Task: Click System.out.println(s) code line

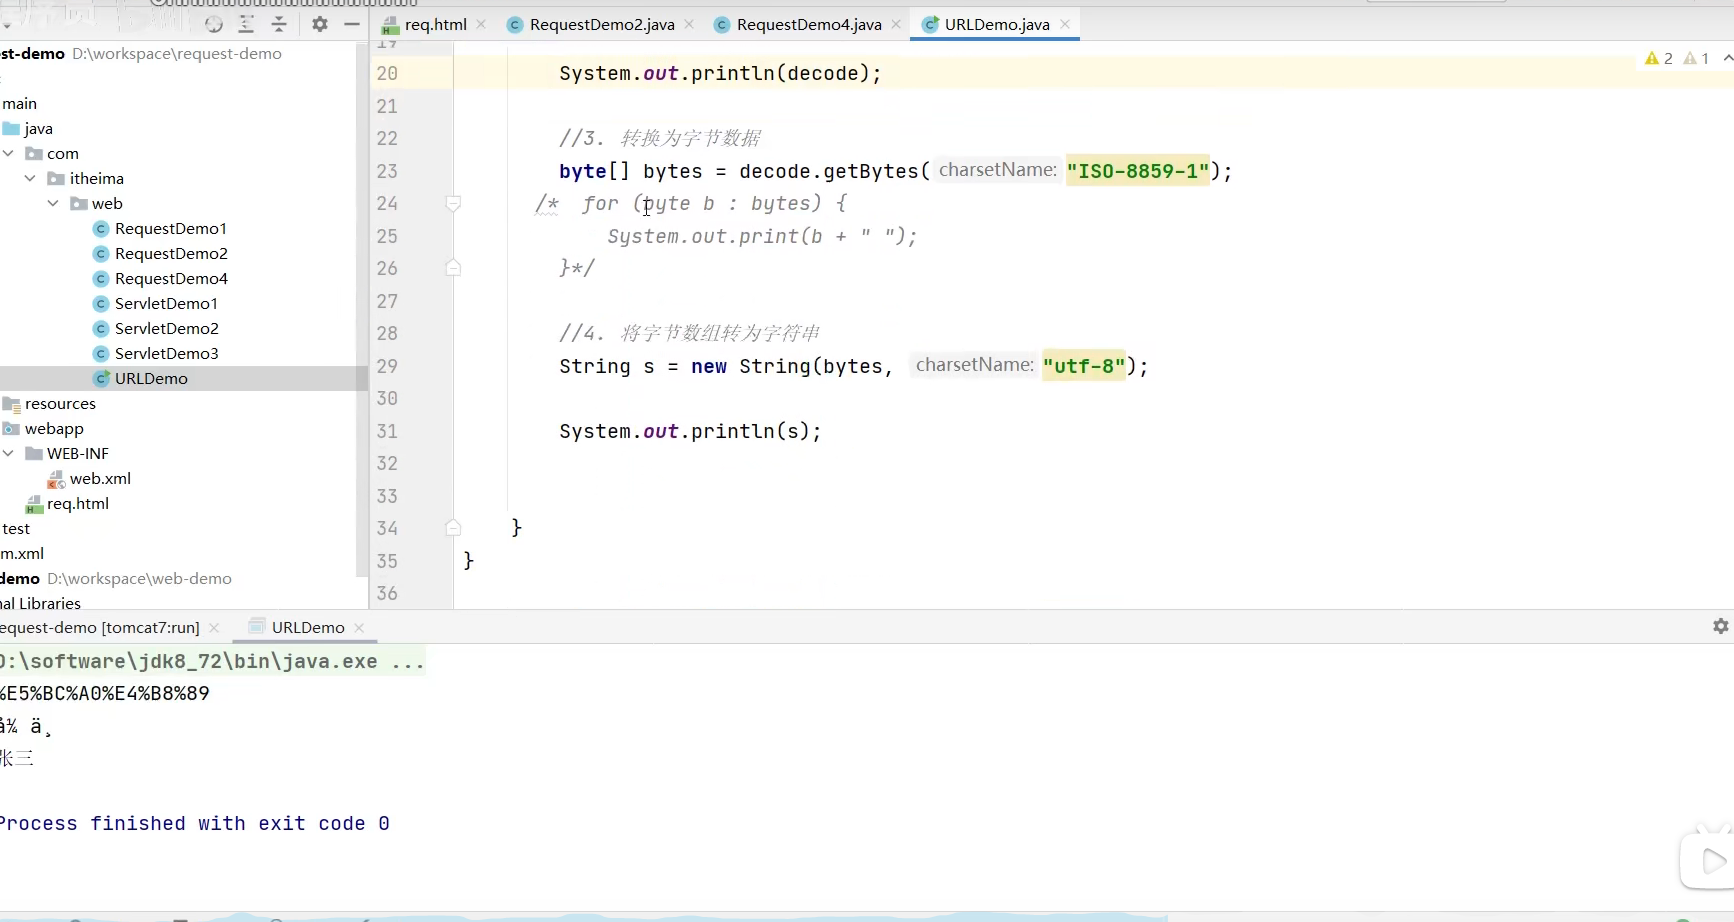Action: coord(690,431)
